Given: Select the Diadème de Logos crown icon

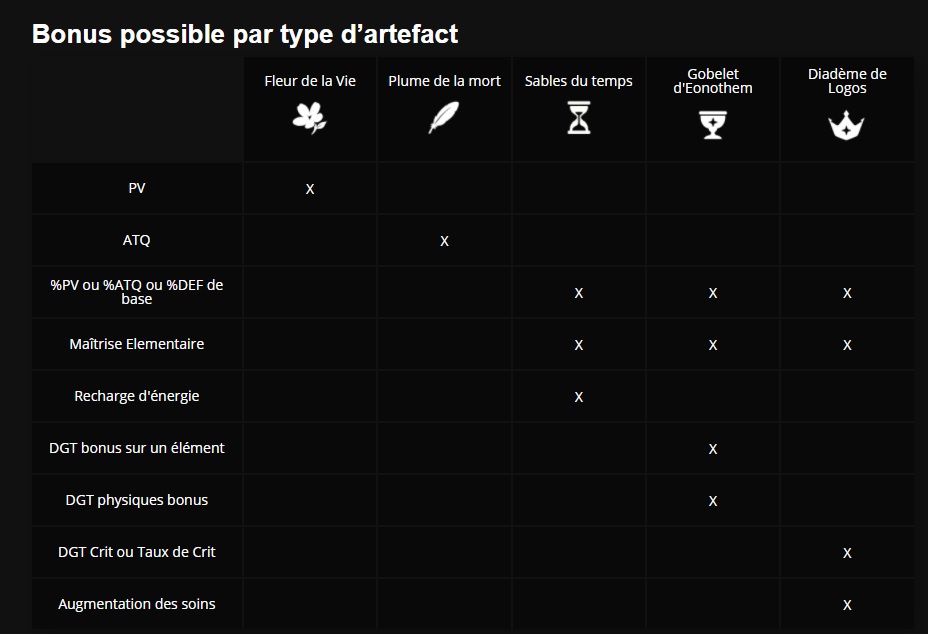Looking at the screenshot, I should [846, 125].
